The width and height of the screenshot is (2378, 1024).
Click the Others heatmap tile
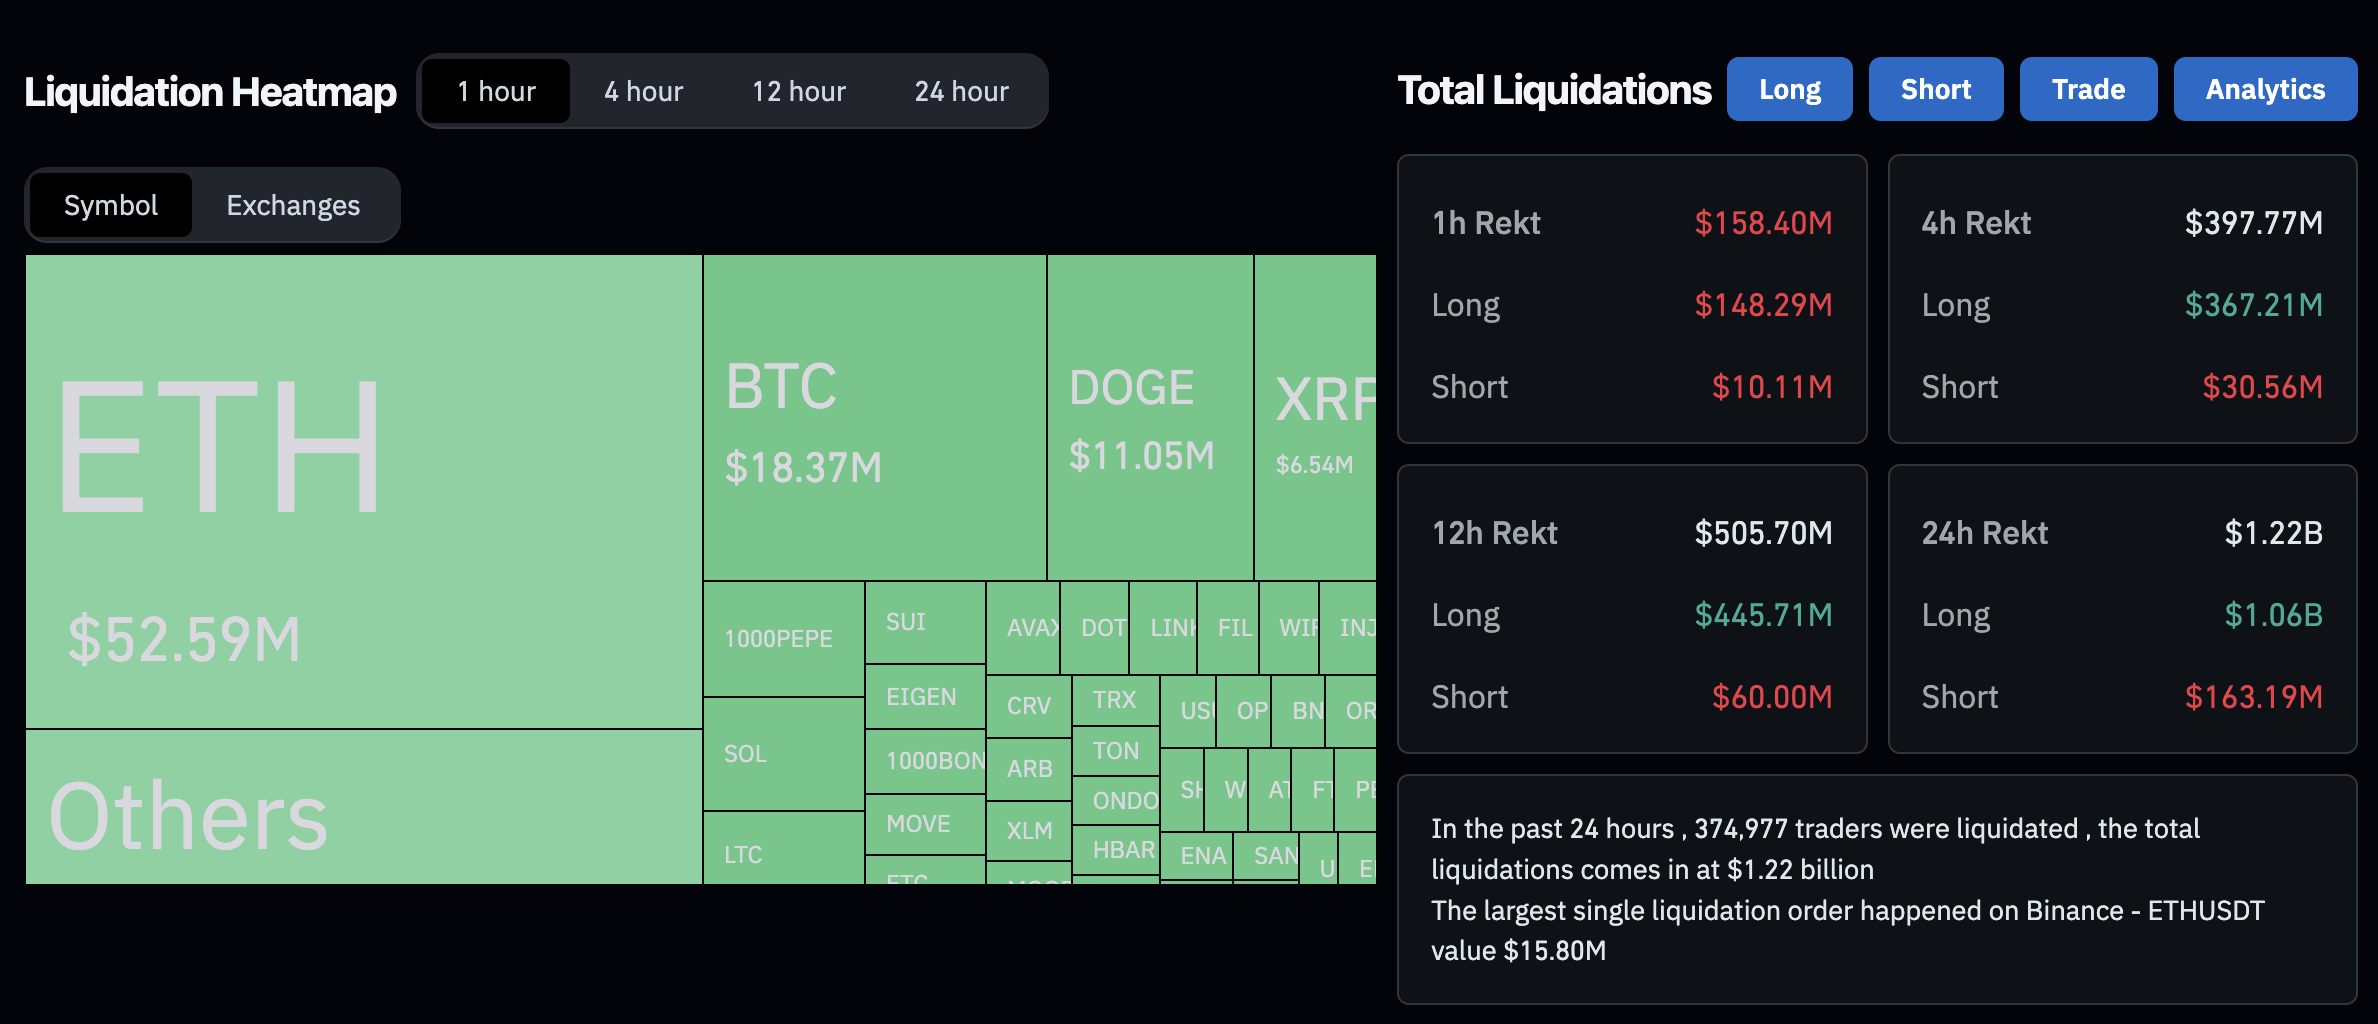(364, 806)
